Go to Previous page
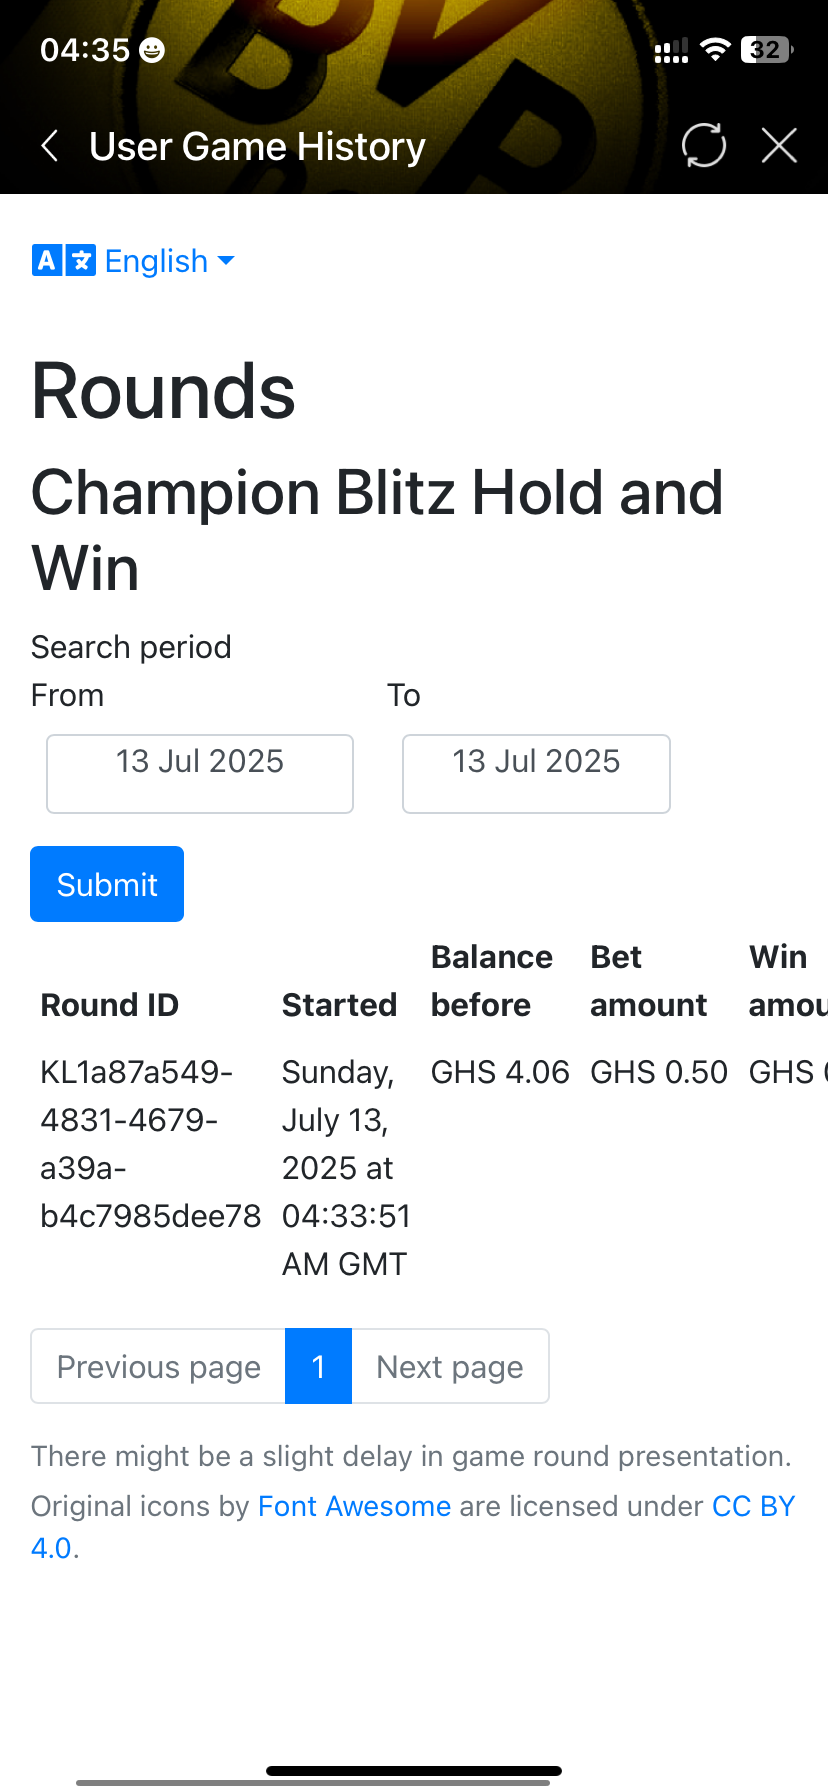The image size is (828, 1792). (x=158, y=1366)
